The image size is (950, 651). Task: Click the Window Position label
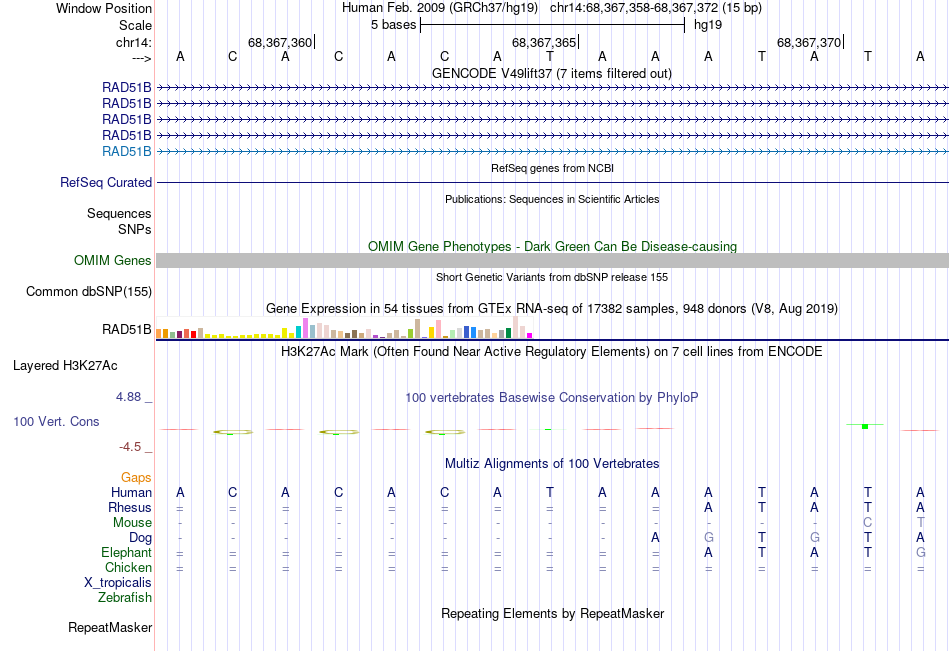pyautogui.click(x=104, y=8)
